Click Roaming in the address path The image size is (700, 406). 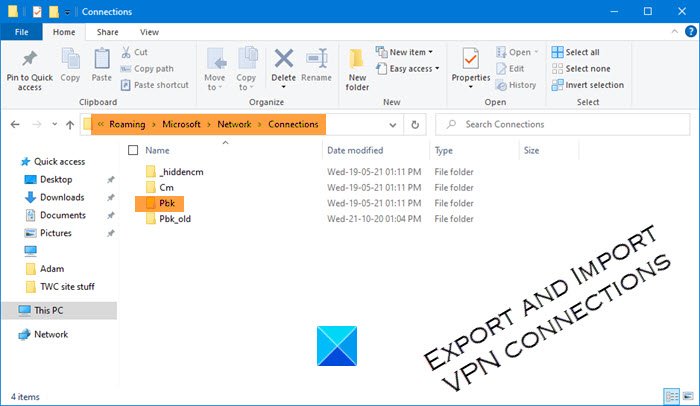(127, 124)
